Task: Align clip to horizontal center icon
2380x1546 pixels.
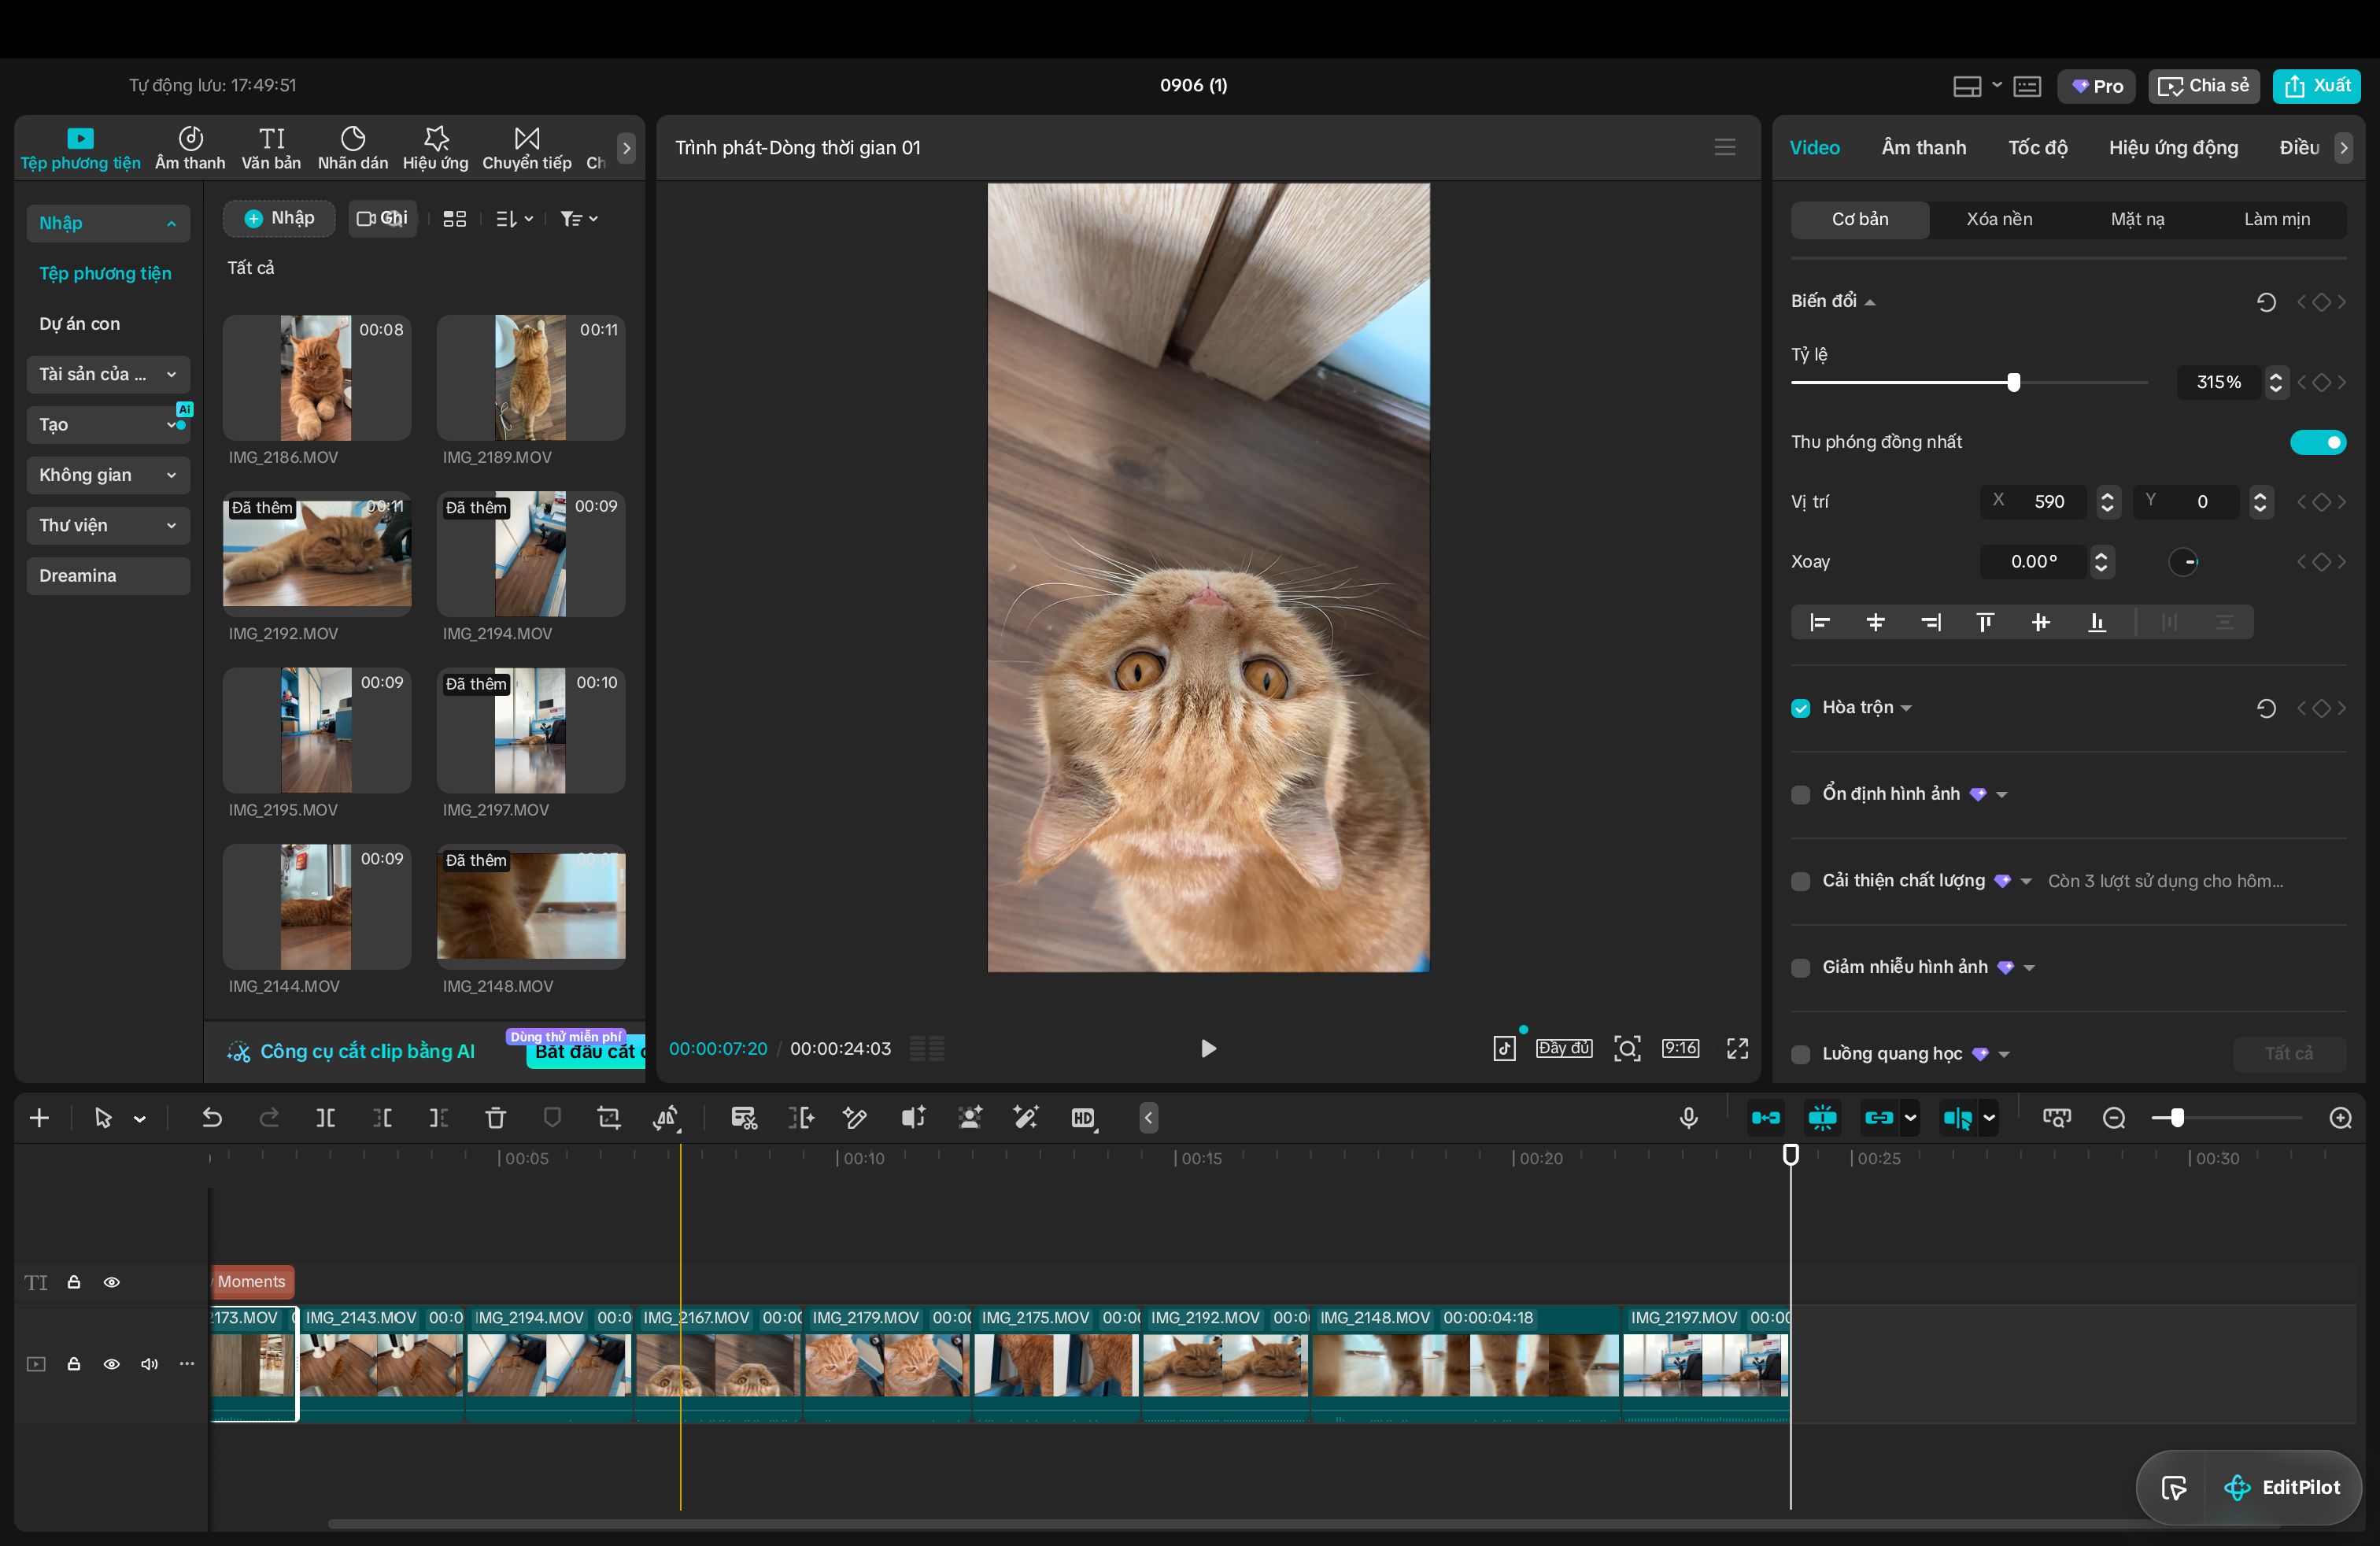Action: point(1875,622)
